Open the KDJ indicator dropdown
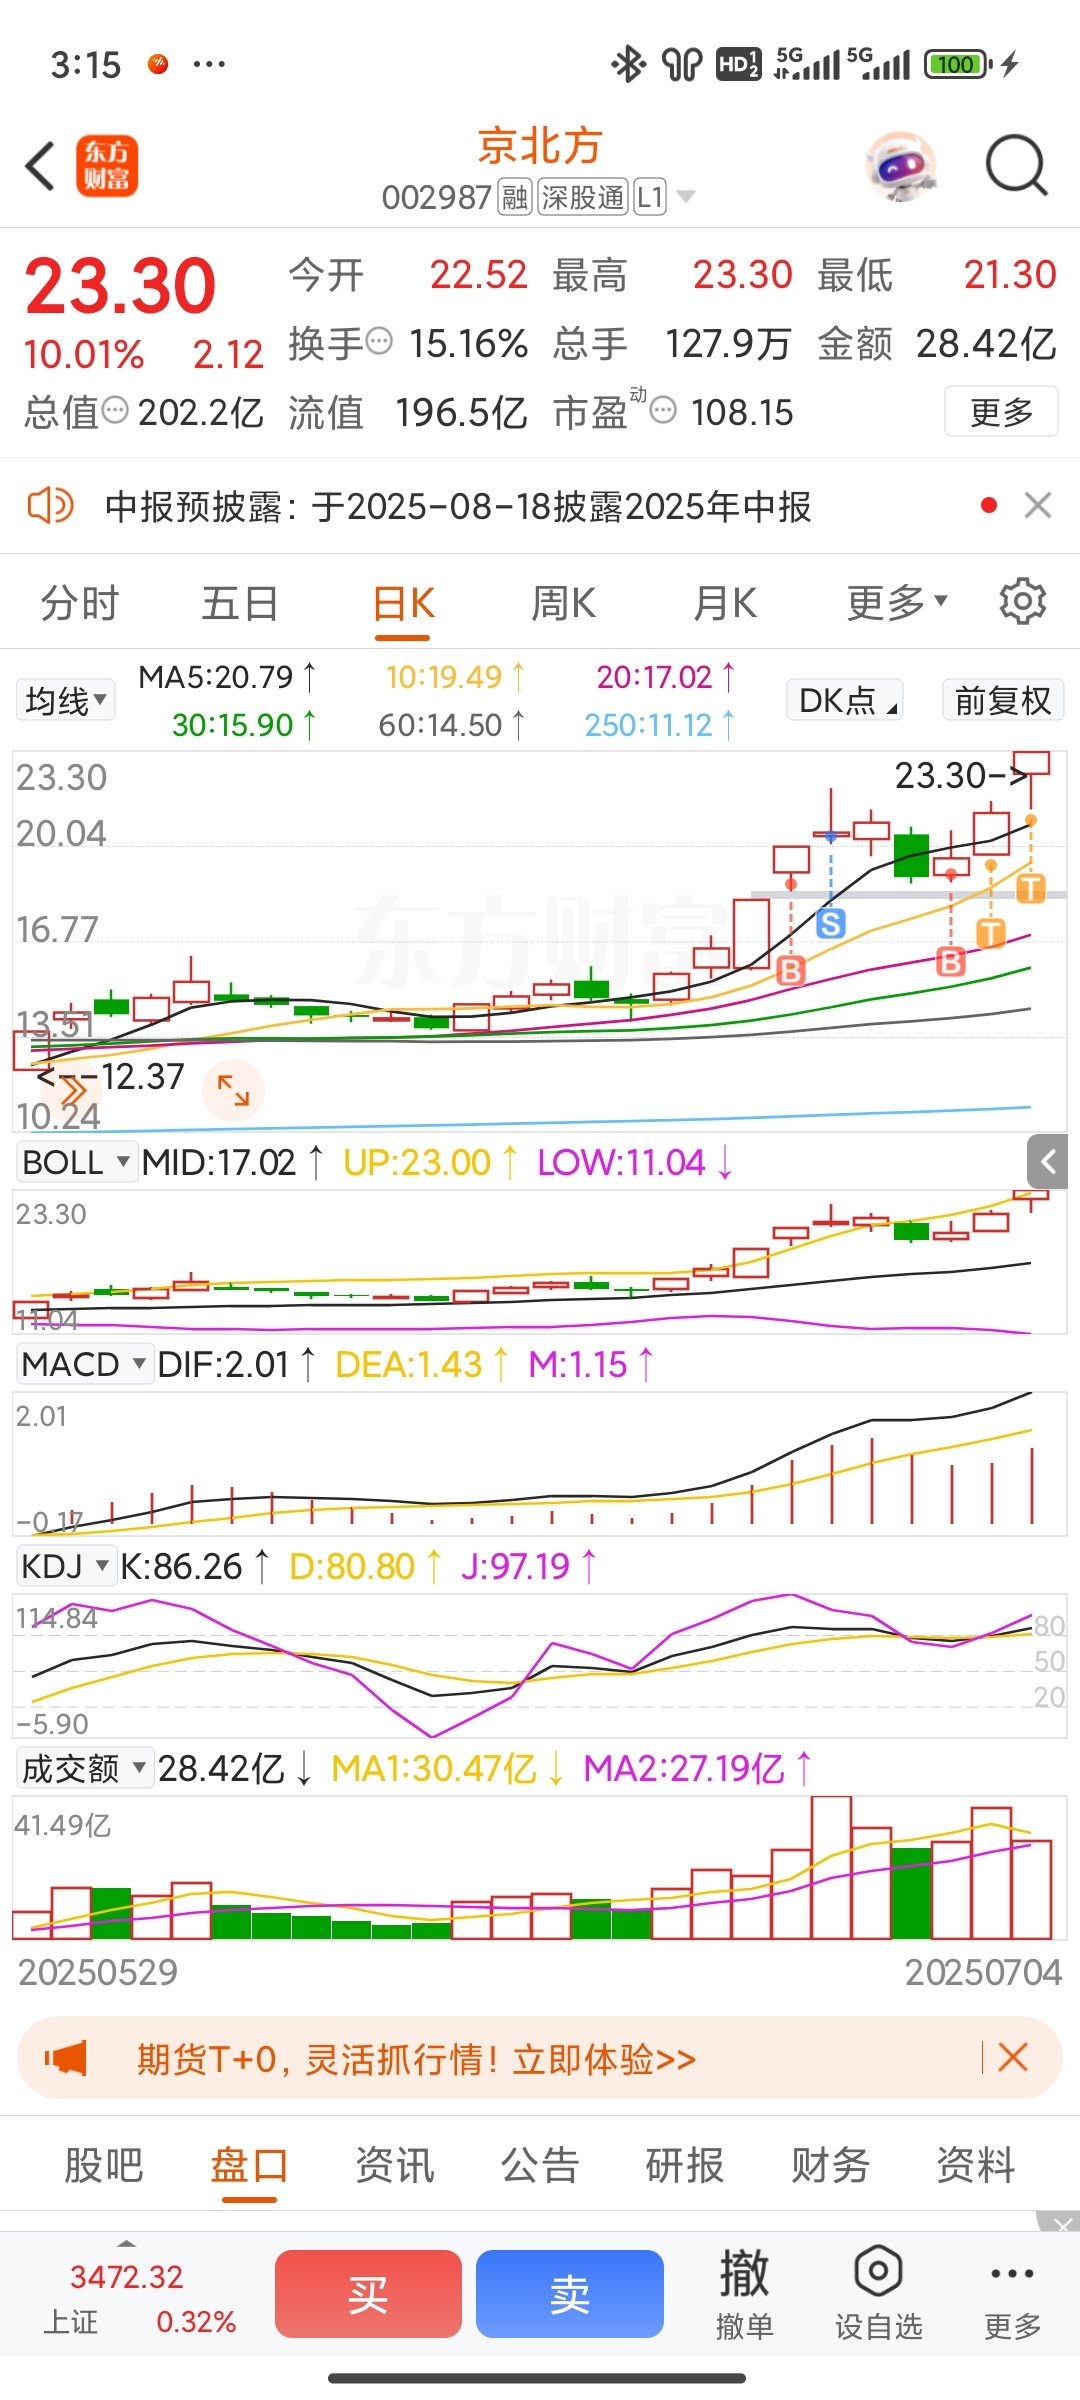This screenshot has height=2400, width=1080. click(66, 1566)
